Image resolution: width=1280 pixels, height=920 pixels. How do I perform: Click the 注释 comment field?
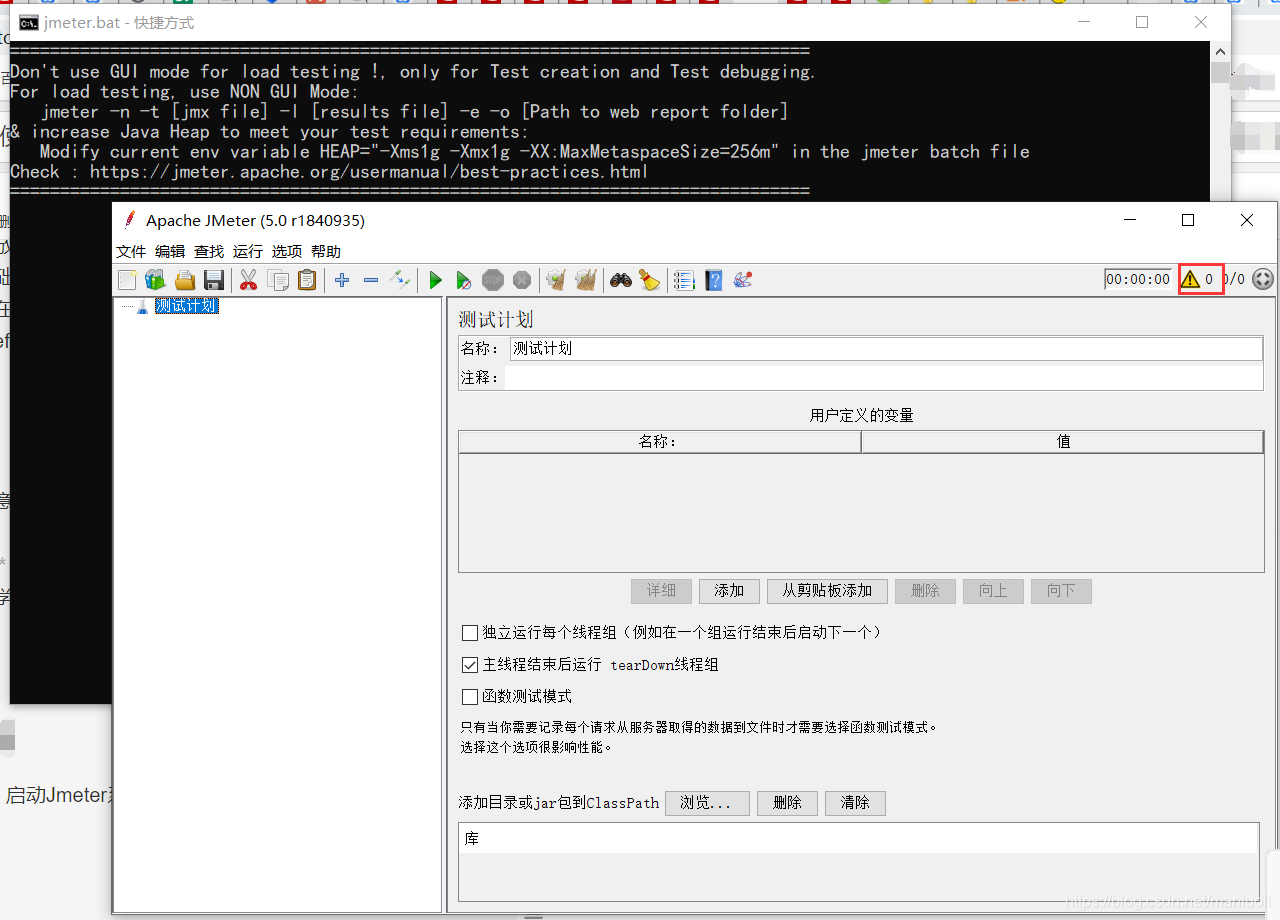pyautogui.click(x=884, y=377)
